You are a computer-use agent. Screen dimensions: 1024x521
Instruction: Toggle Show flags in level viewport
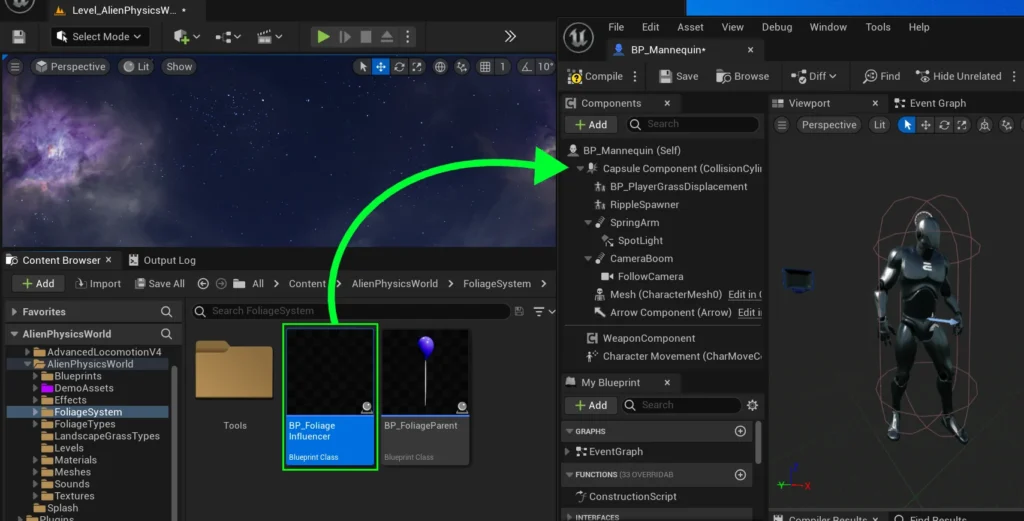[179, 67]
